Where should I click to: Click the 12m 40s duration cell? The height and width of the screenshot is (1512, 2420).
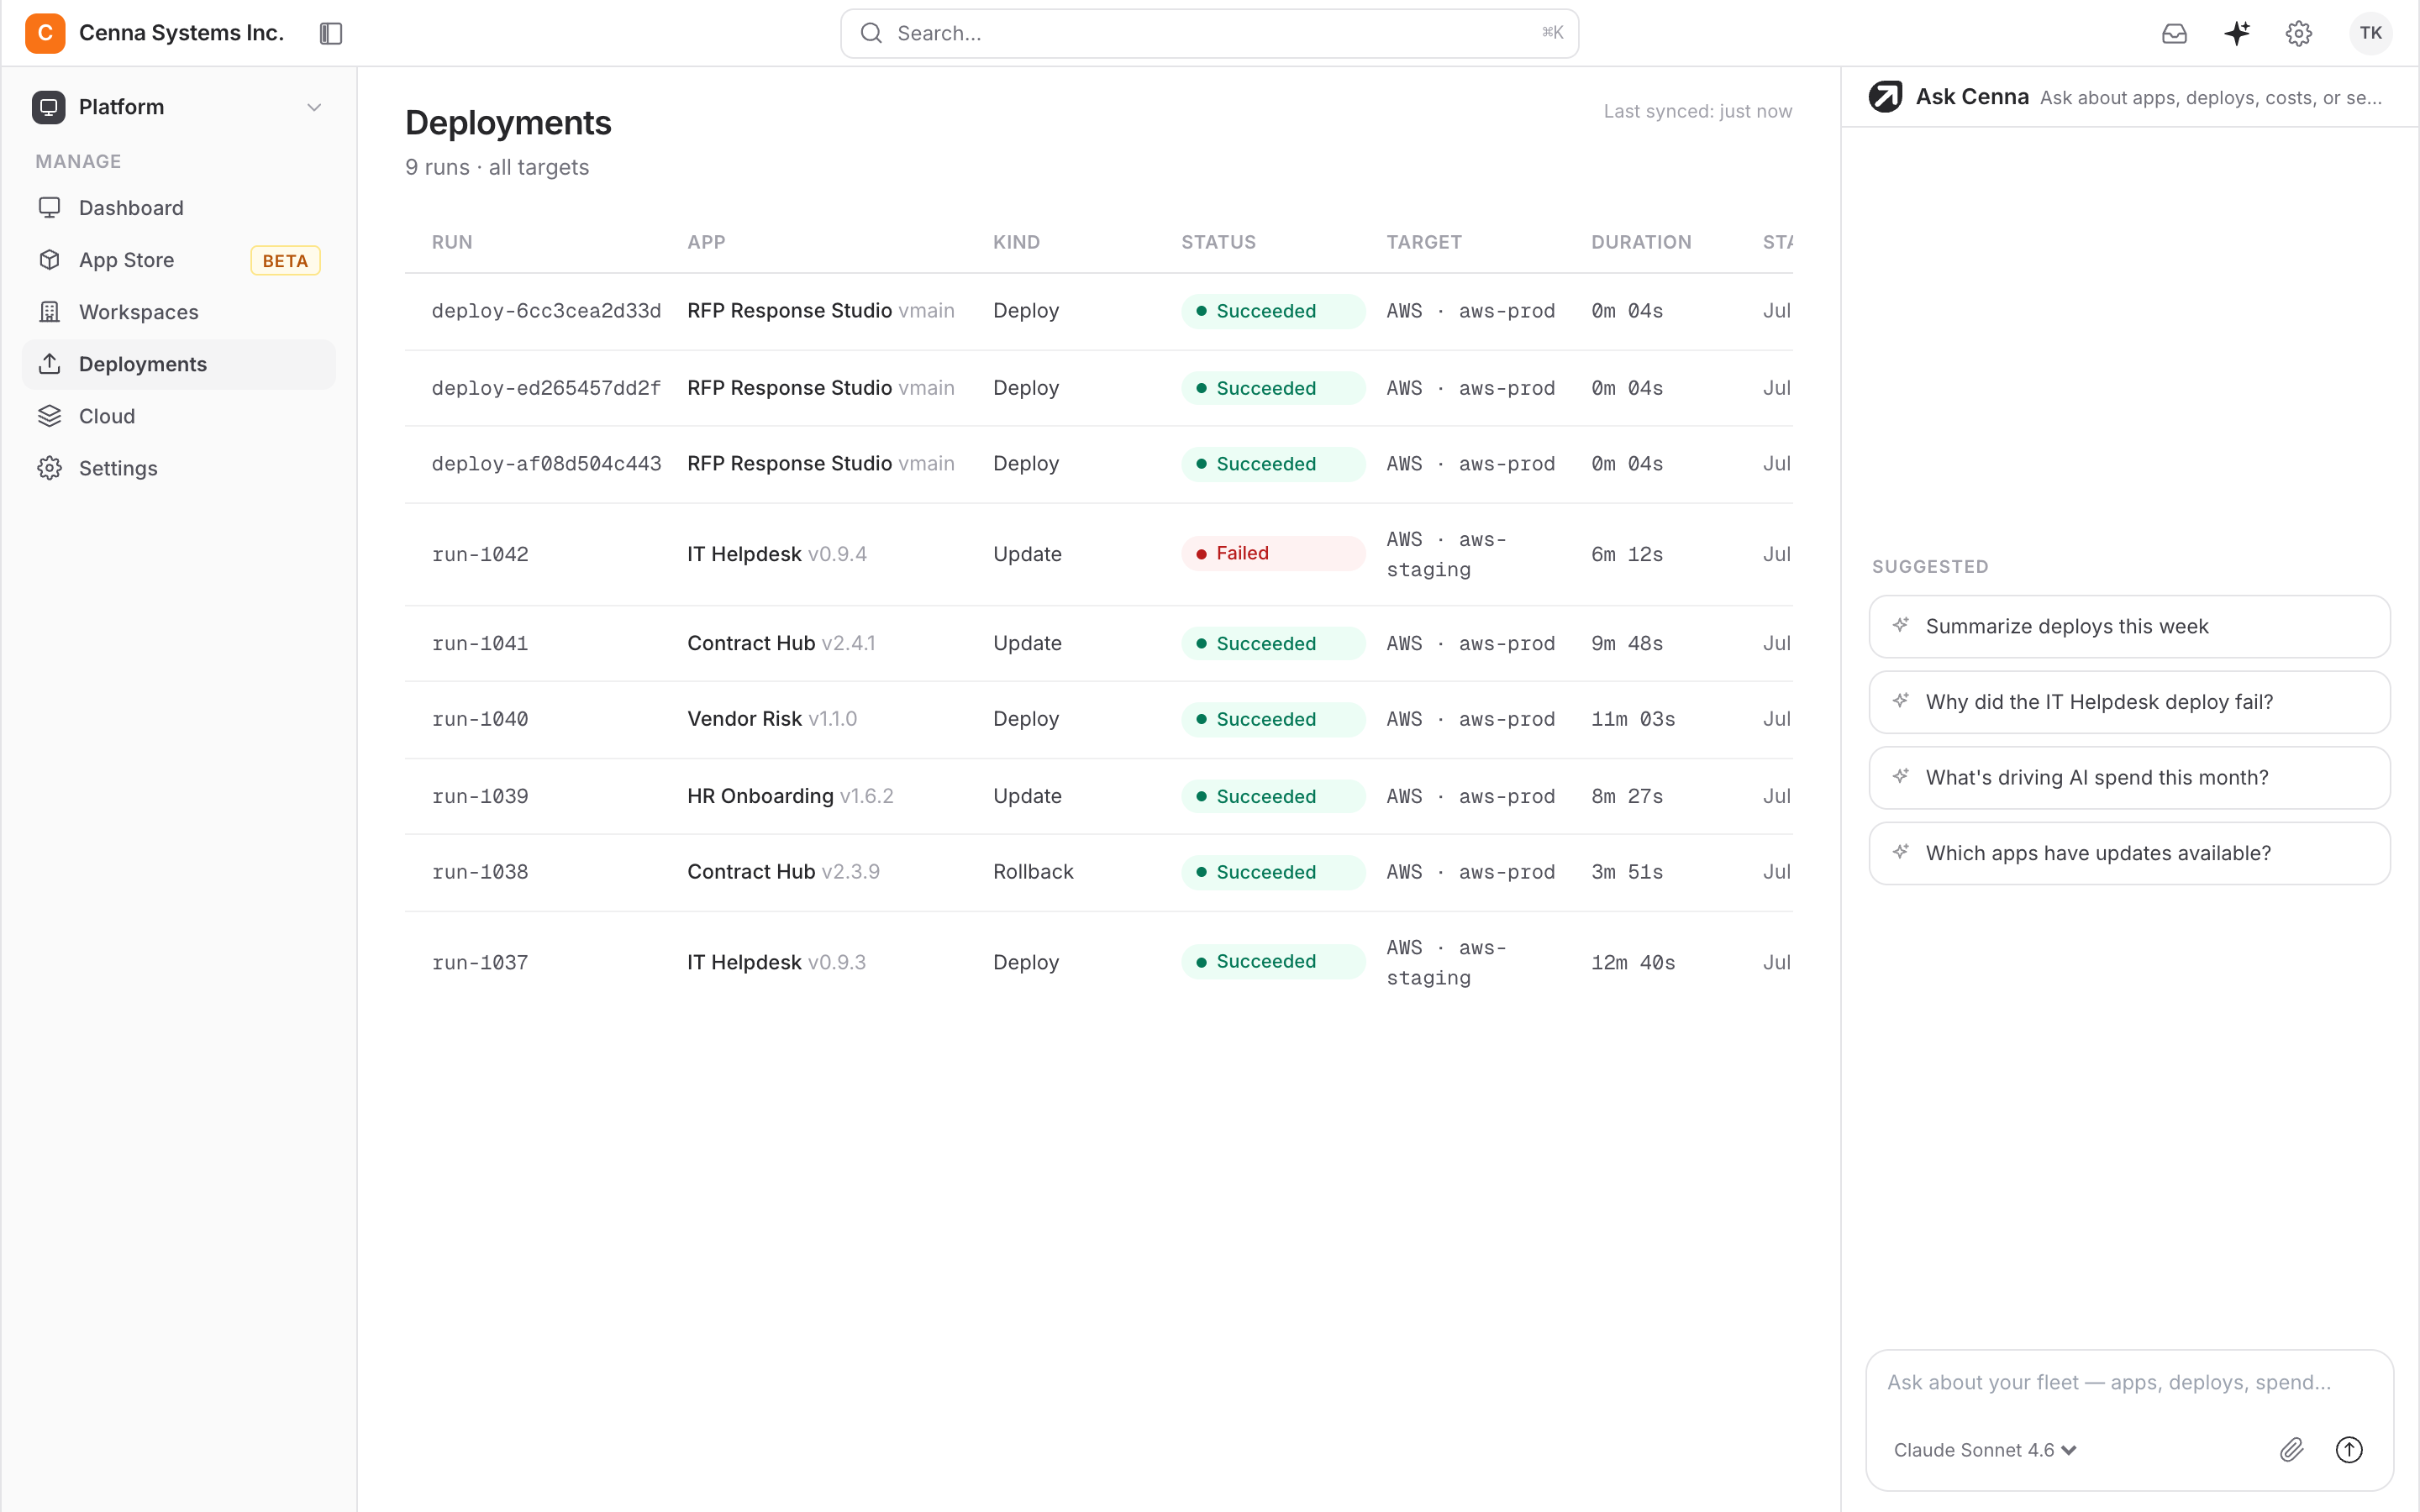(x=1633, y=962)
